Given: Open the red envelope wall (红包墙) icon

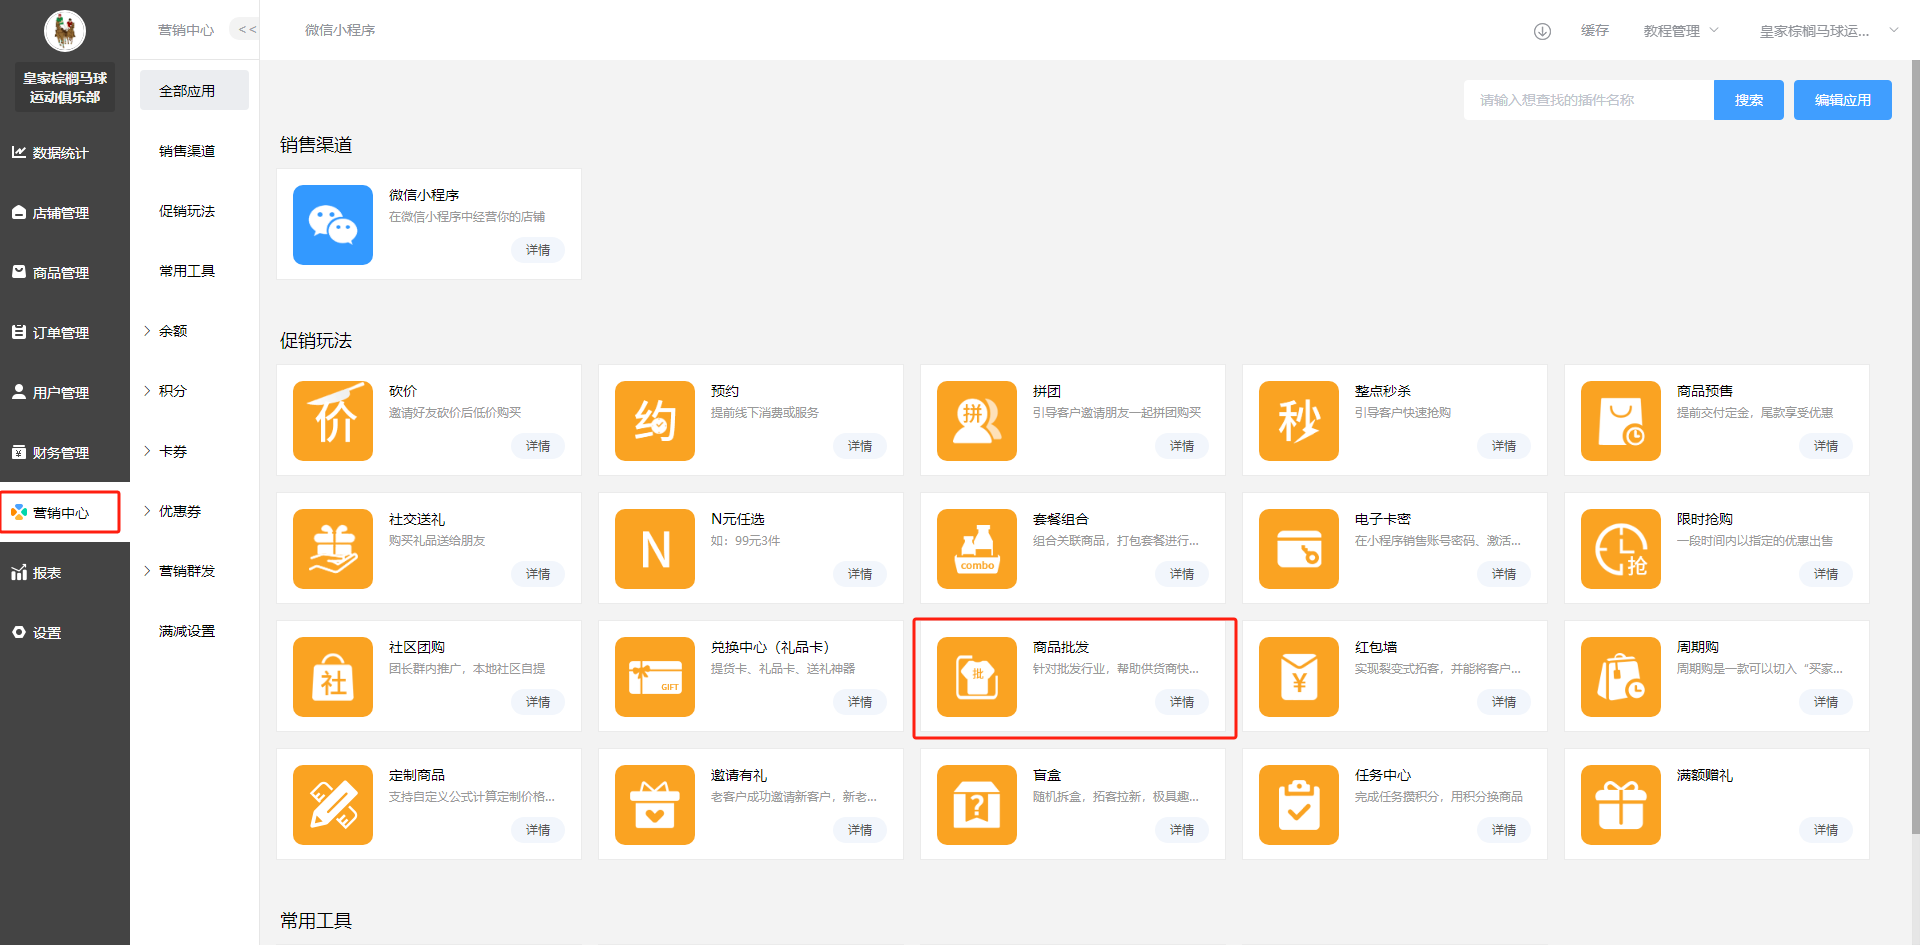Looking at the screenshot, I should (x=1298, y=677).
